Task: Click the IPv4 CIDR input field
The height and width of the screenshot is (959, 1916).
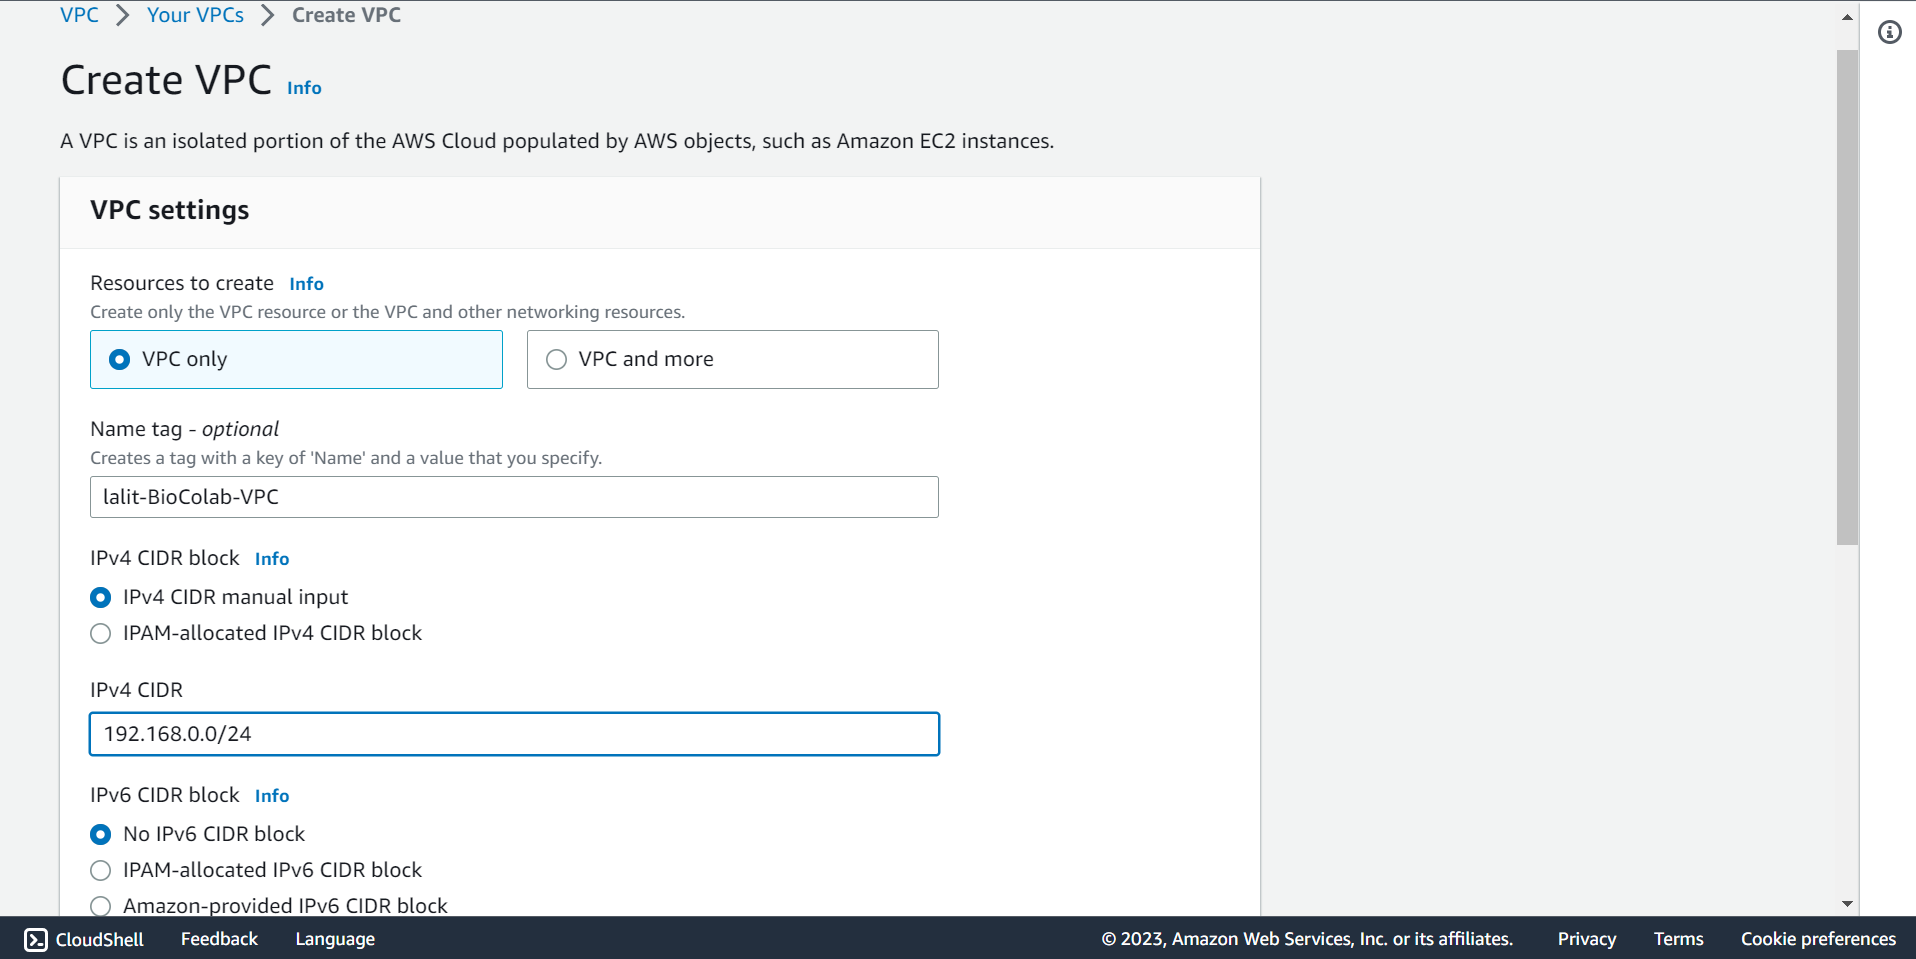Action: coord(514,734)
